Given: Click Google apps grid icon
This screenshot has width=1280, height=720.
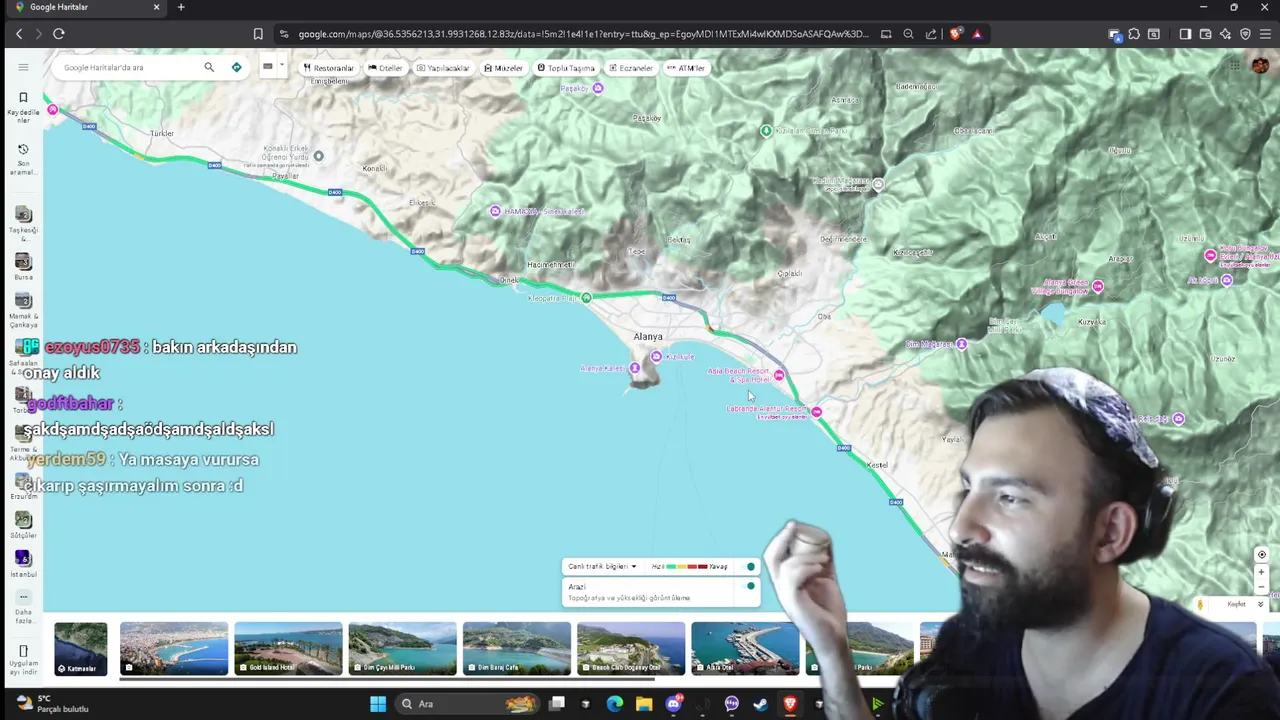Looking at the screenshot, I should pyautogui.click(x=1234, y=66).
